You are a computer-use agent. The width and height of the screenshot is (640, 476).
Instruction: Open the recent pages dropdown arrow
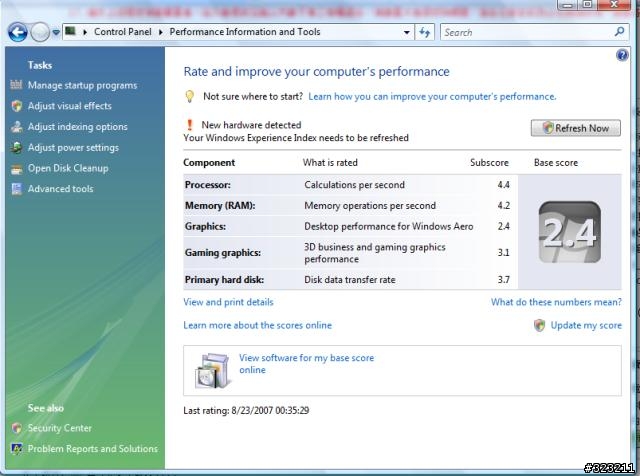(56, 32)
